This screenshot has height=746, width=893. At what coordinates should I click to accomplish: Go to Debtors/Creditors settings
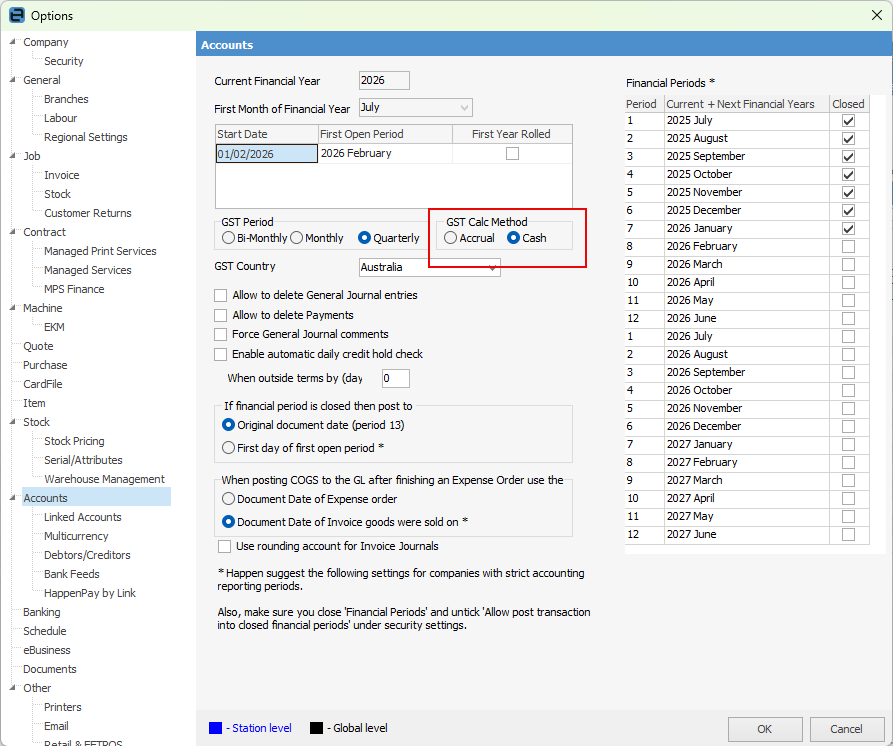(x=87, y=555)
